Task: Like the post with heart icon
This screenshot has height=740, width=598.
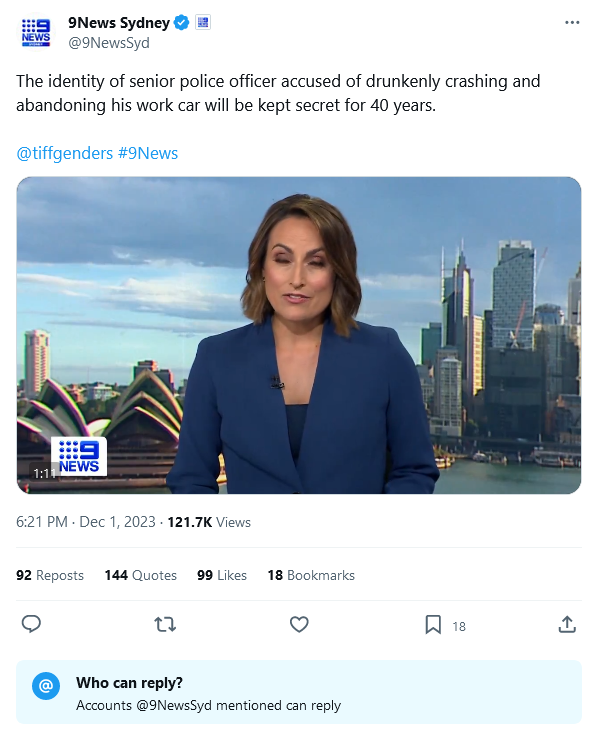Action: (x=299, y=624)
